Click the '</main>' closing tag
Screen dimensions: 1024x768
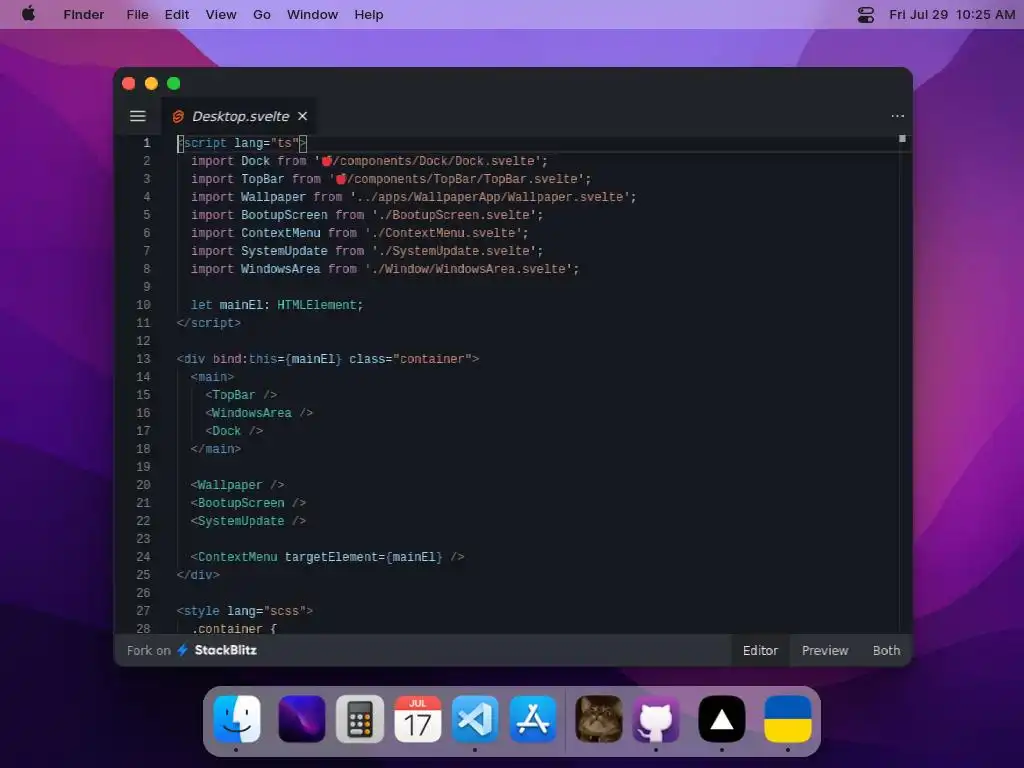tap(216, 449)
